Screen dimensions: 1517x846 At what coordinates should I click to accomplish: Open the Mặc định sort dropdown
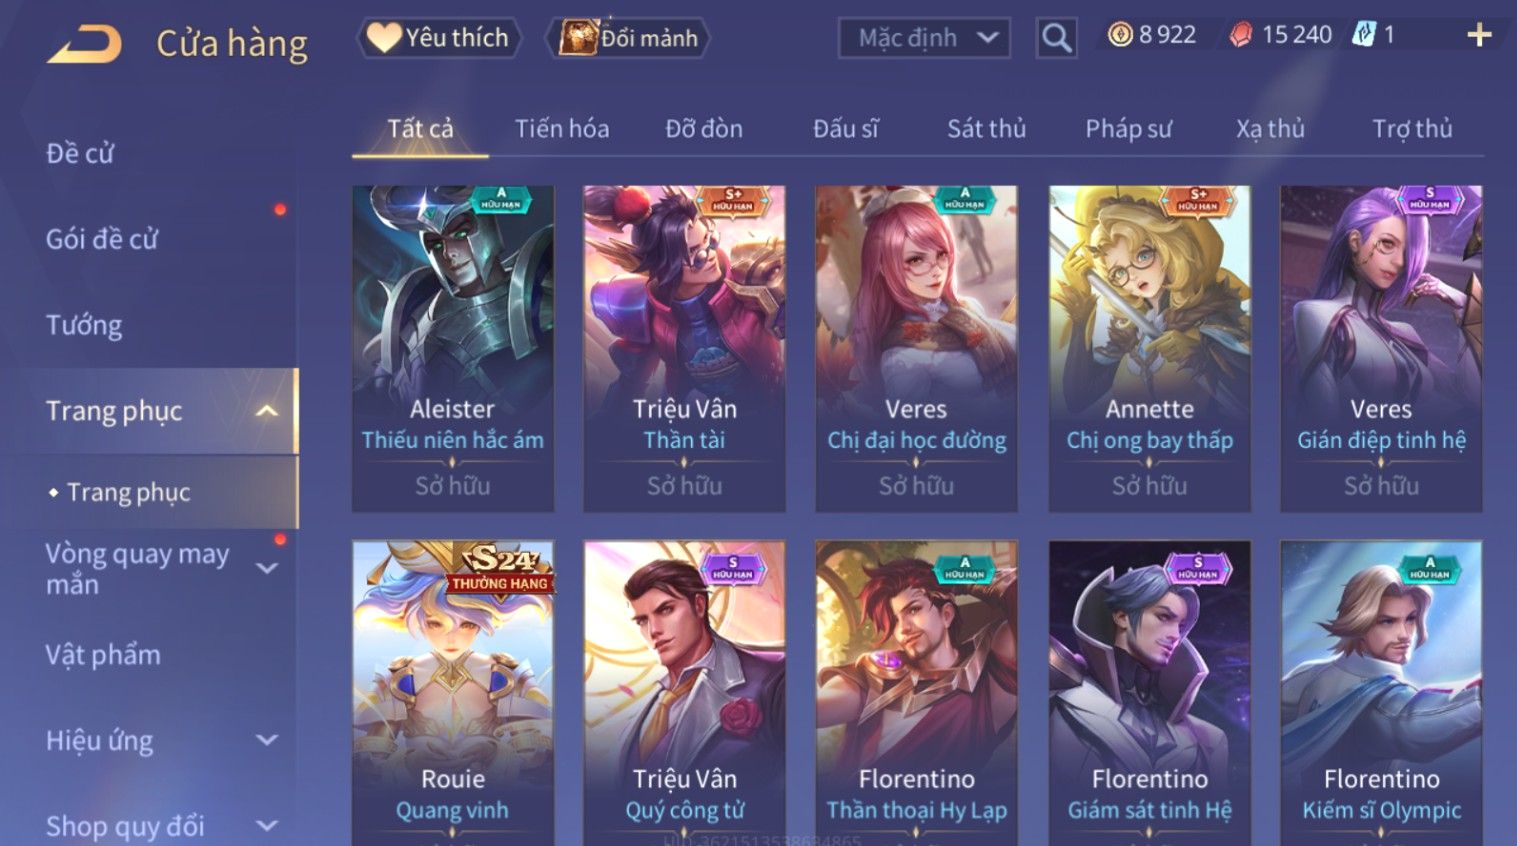[924, 38]
